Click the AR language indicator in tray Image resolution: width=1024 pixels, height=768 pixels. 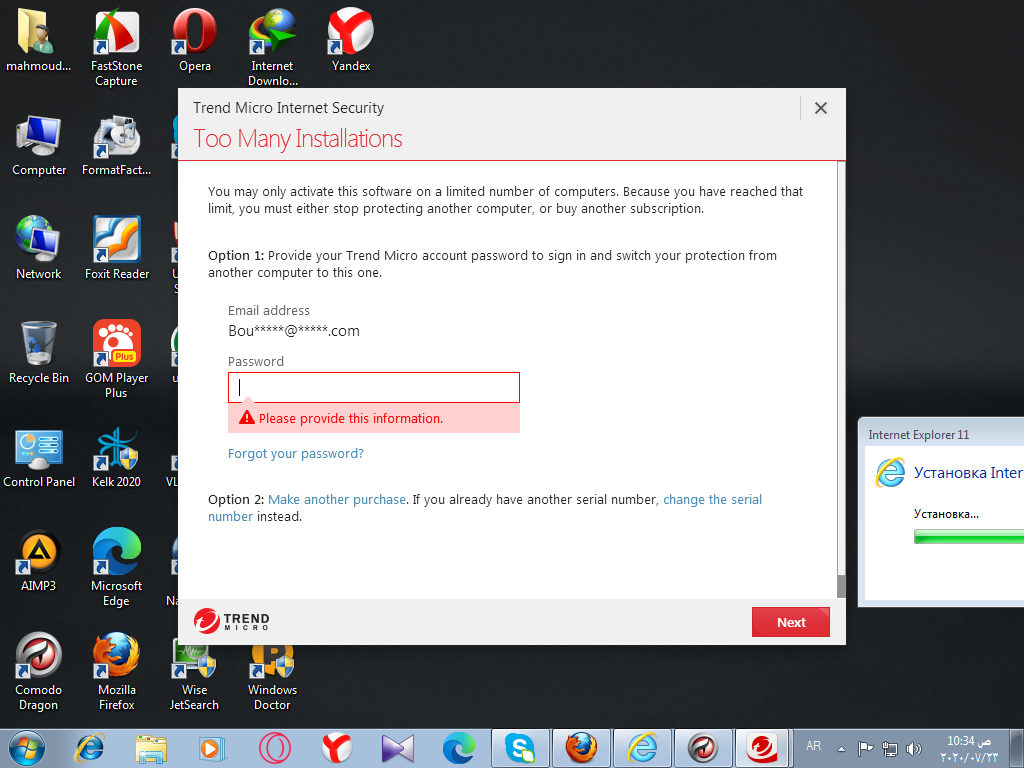pyautogui.click(x=813, y=746)
